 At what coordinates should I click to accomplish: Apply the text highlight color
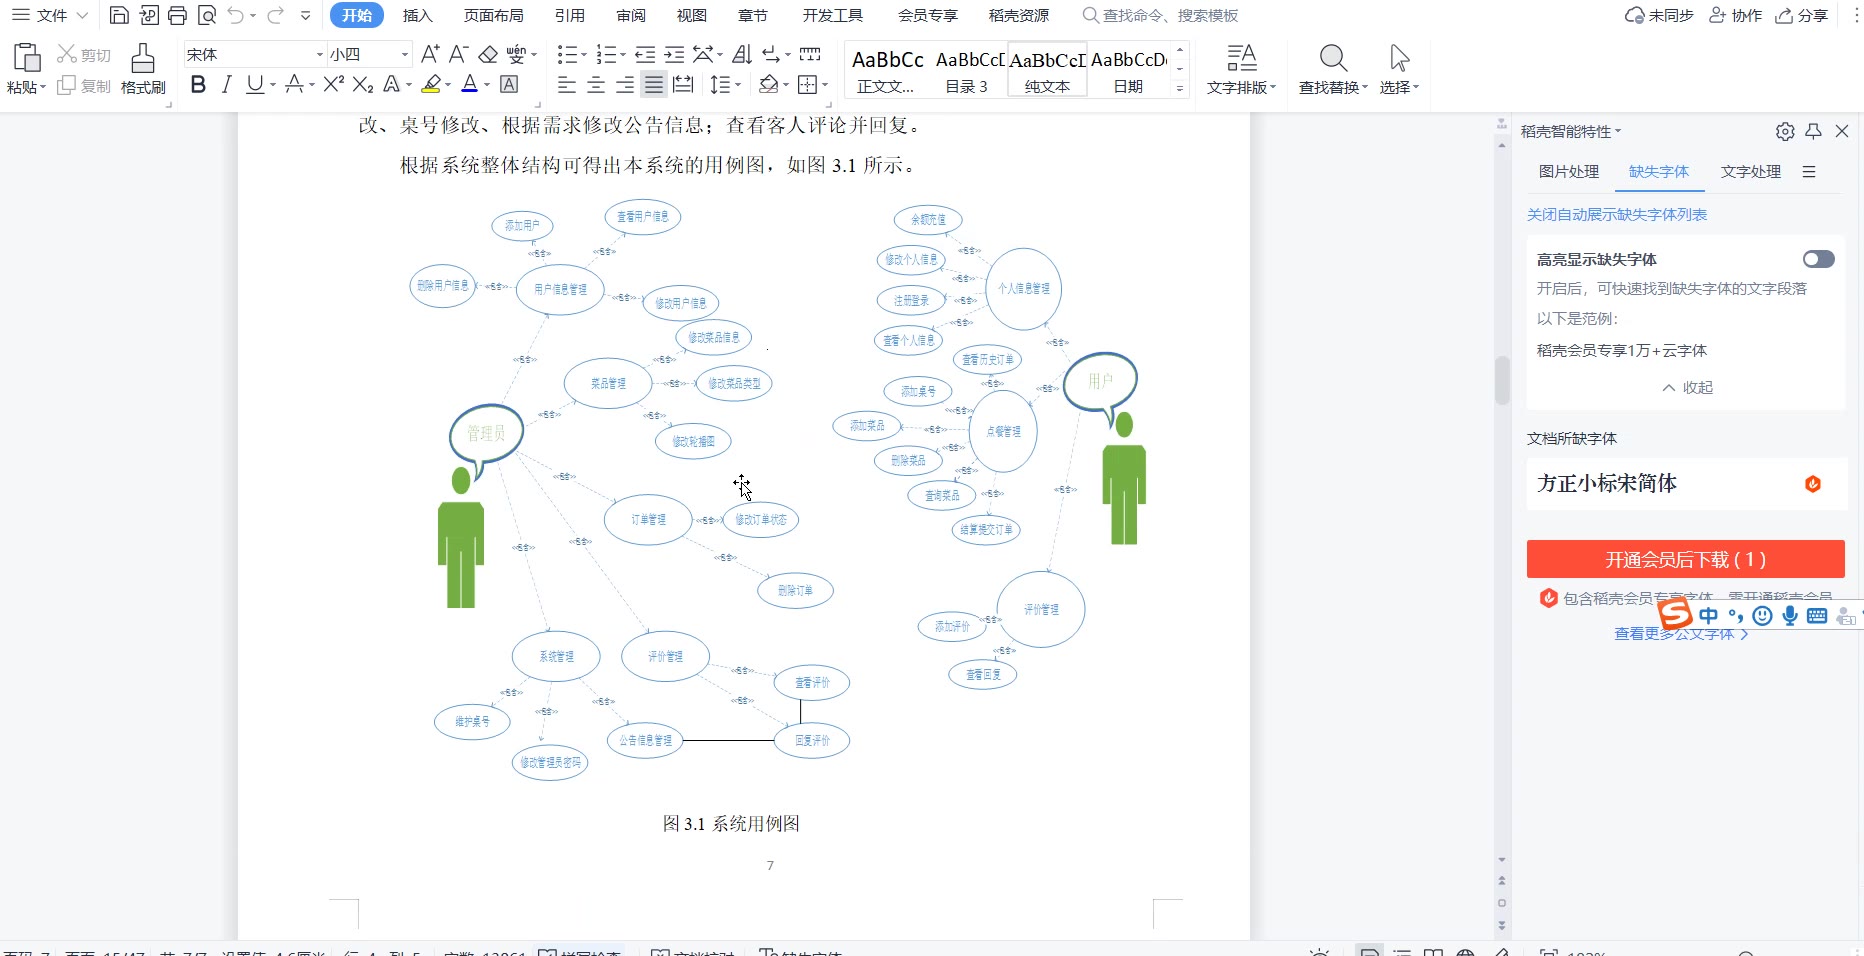431,85
